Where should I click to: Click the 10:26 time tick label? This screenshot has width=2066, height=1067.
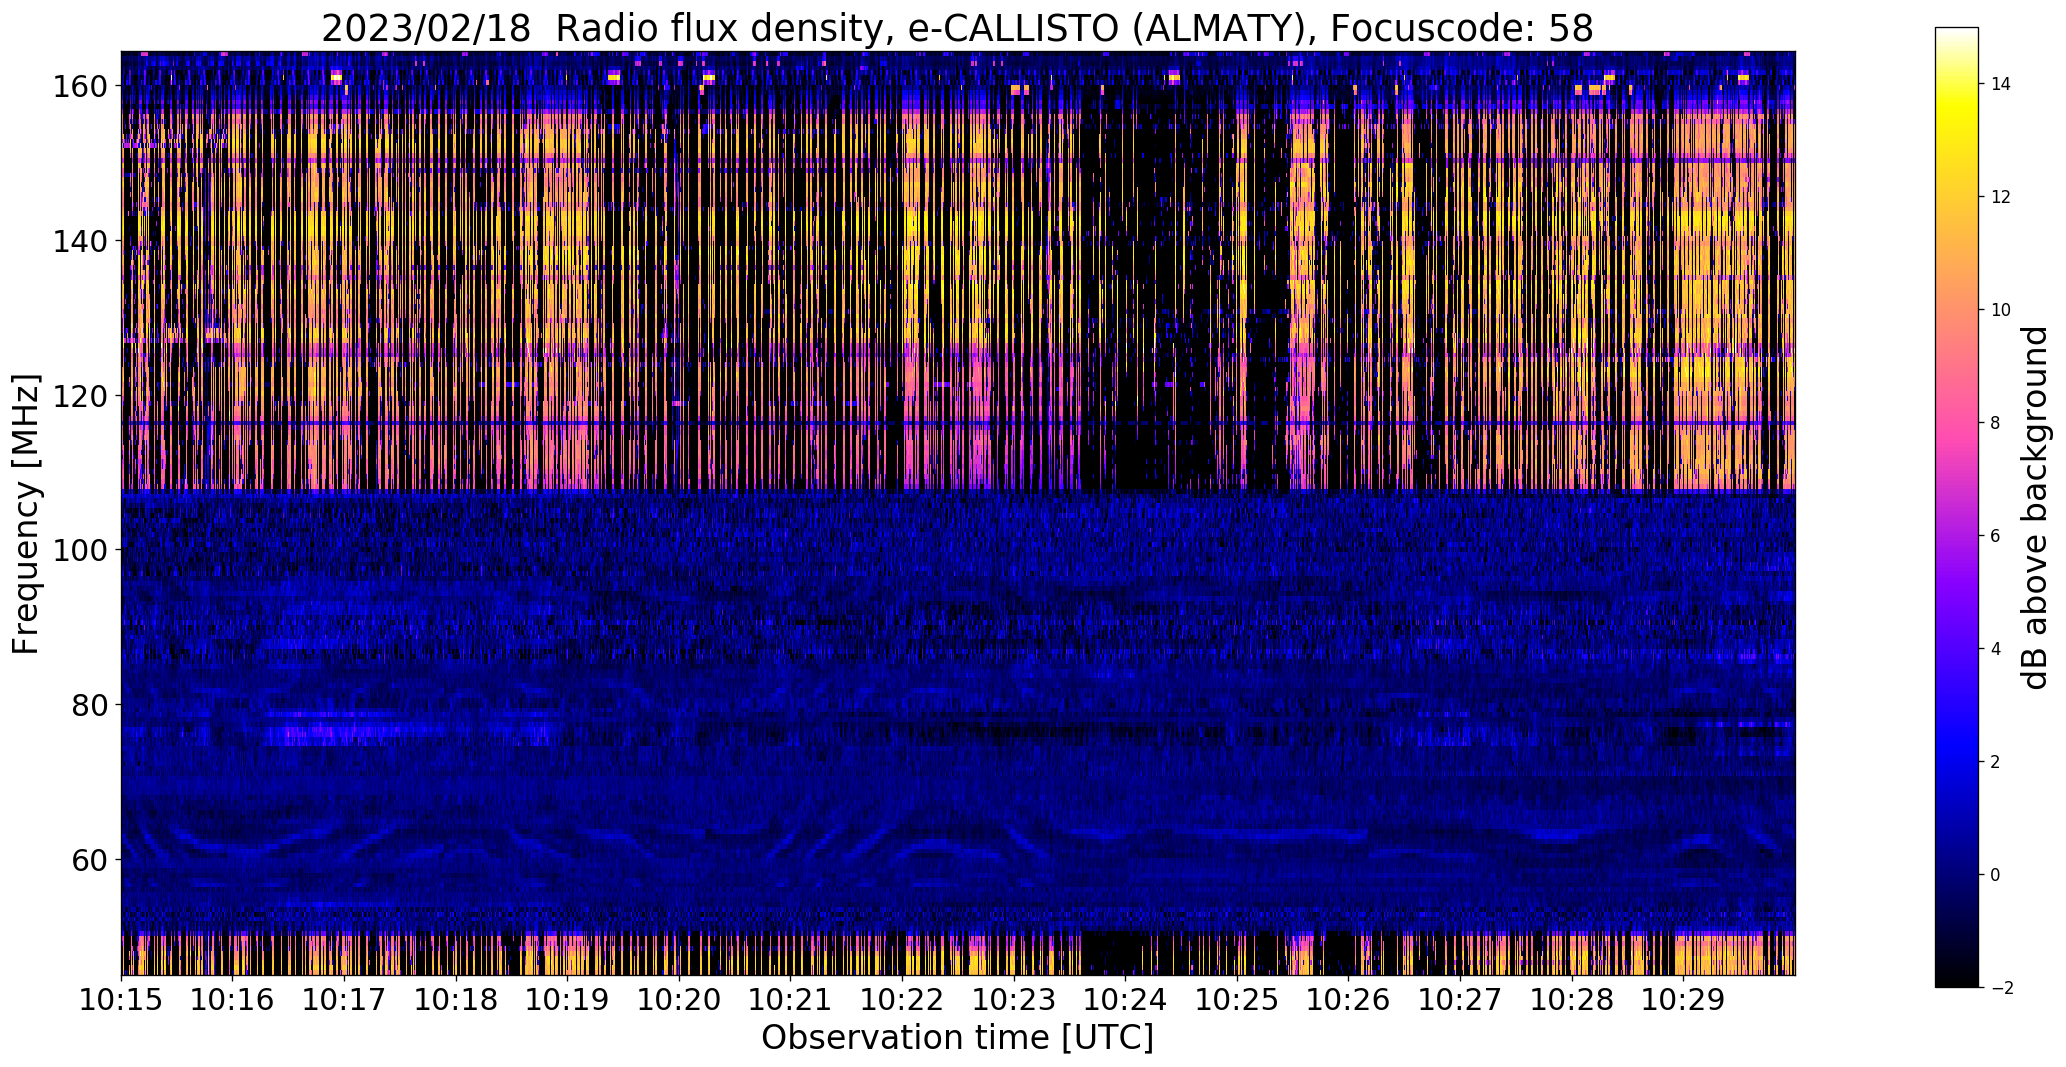coord(1348,1000)
